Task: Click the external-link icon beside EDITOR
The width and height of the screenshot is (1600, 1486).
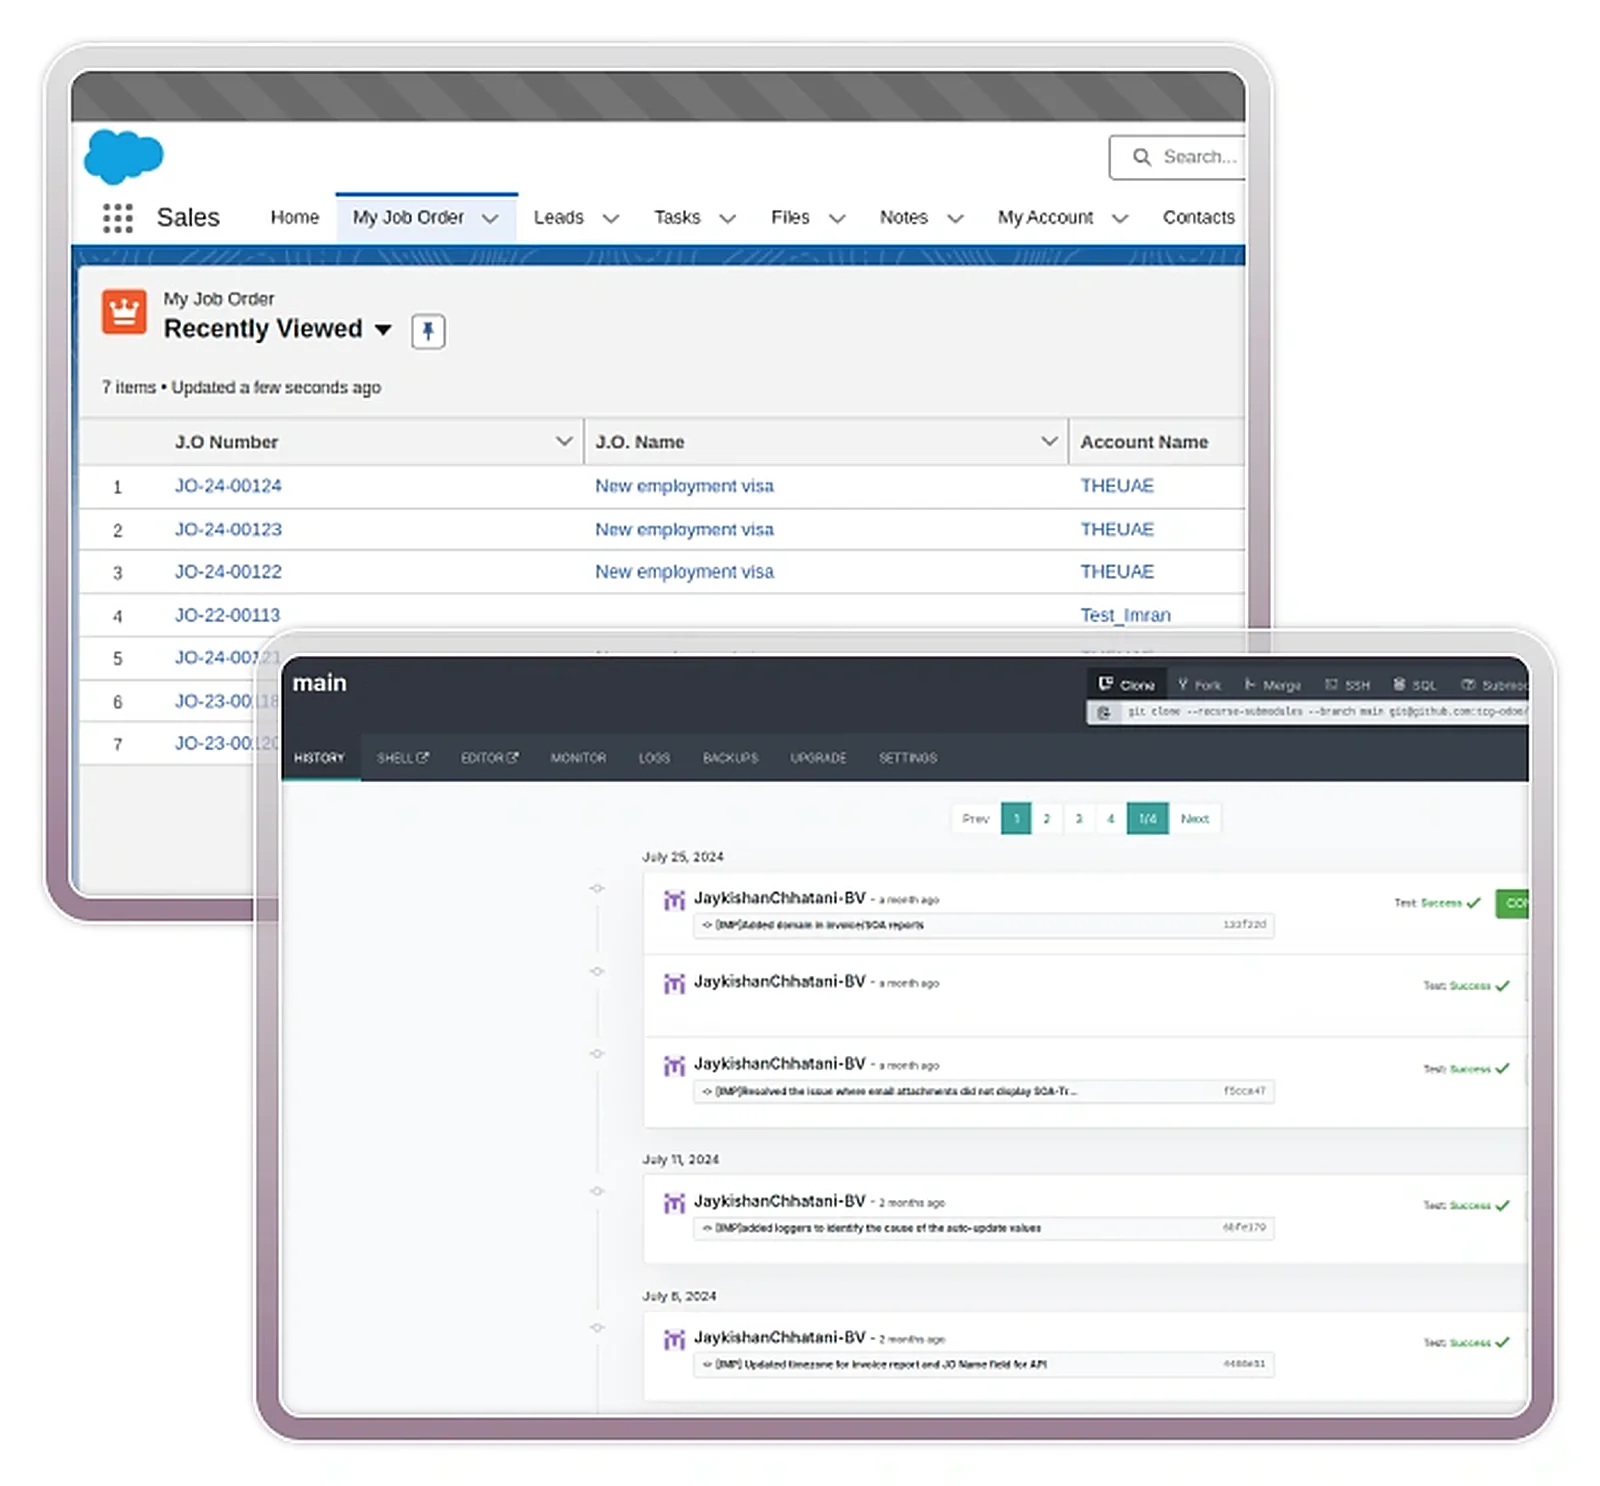Action: tap(513, 758)
